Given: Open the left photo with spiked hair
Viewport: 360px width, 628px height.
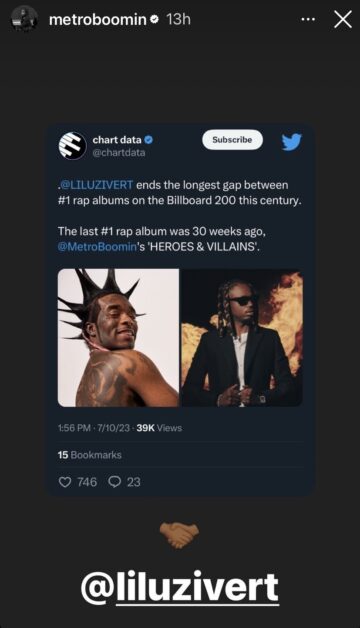Looking at the screenshot, I should point(118,338).
